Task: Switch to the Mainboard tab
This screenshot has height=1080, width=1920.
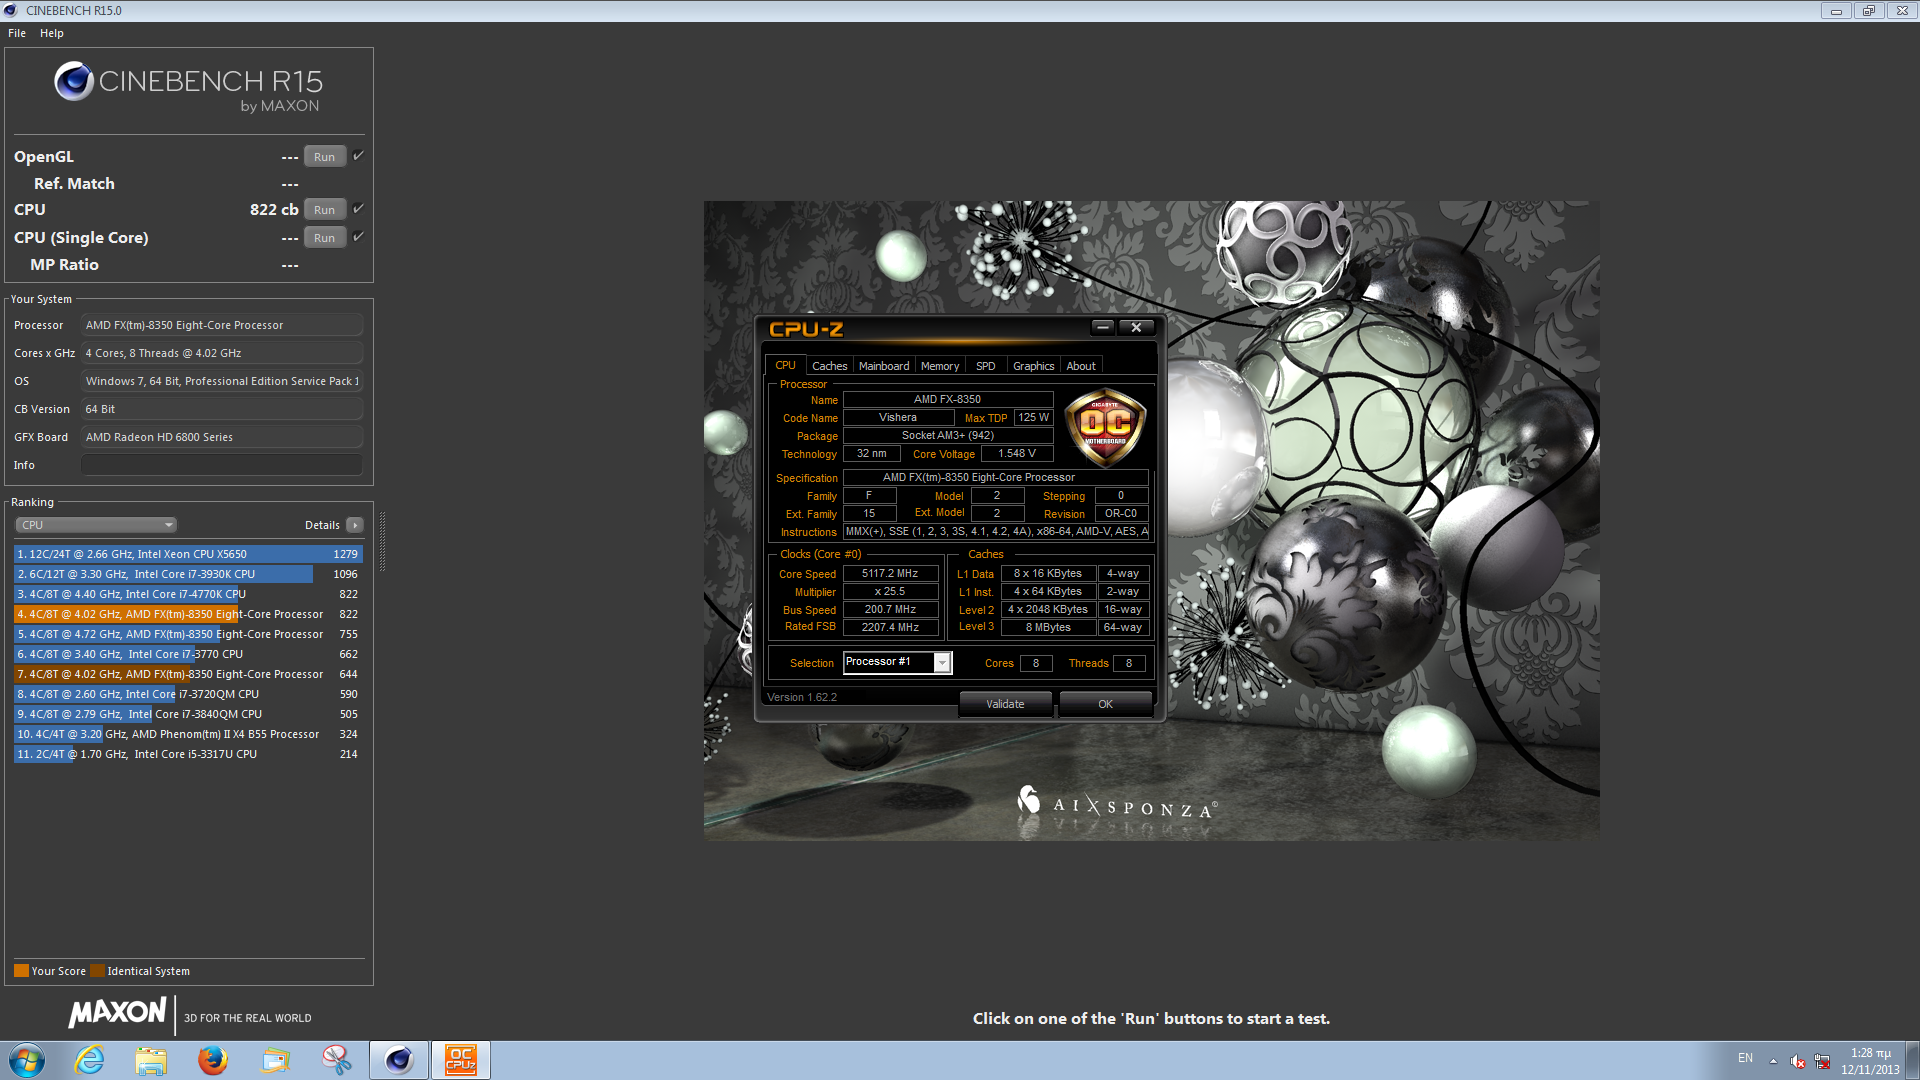Action: pyautogui.click(x=884, y=366)
